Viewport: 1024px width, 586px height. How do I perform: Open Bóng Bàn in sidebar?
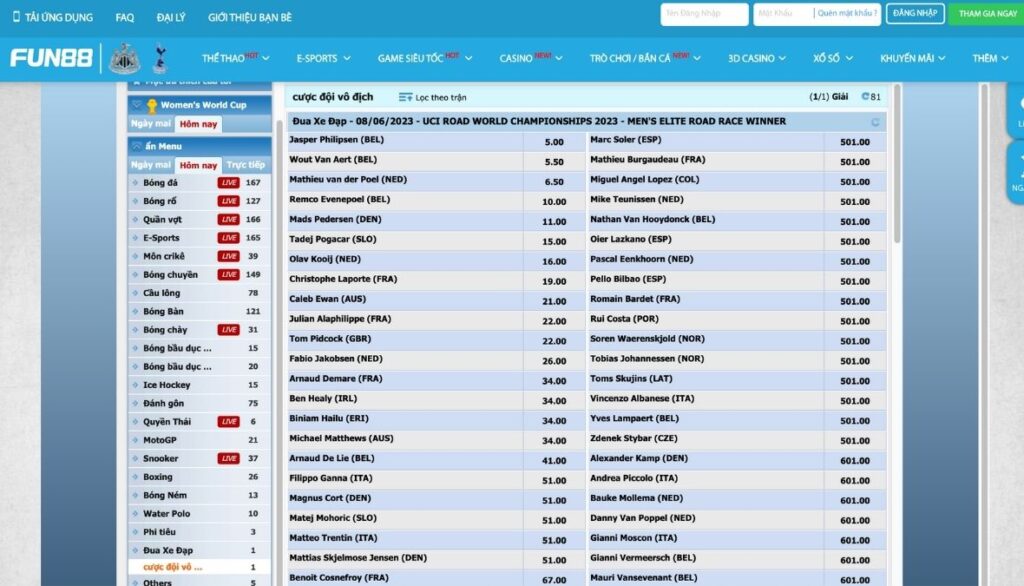pos(163,312)
